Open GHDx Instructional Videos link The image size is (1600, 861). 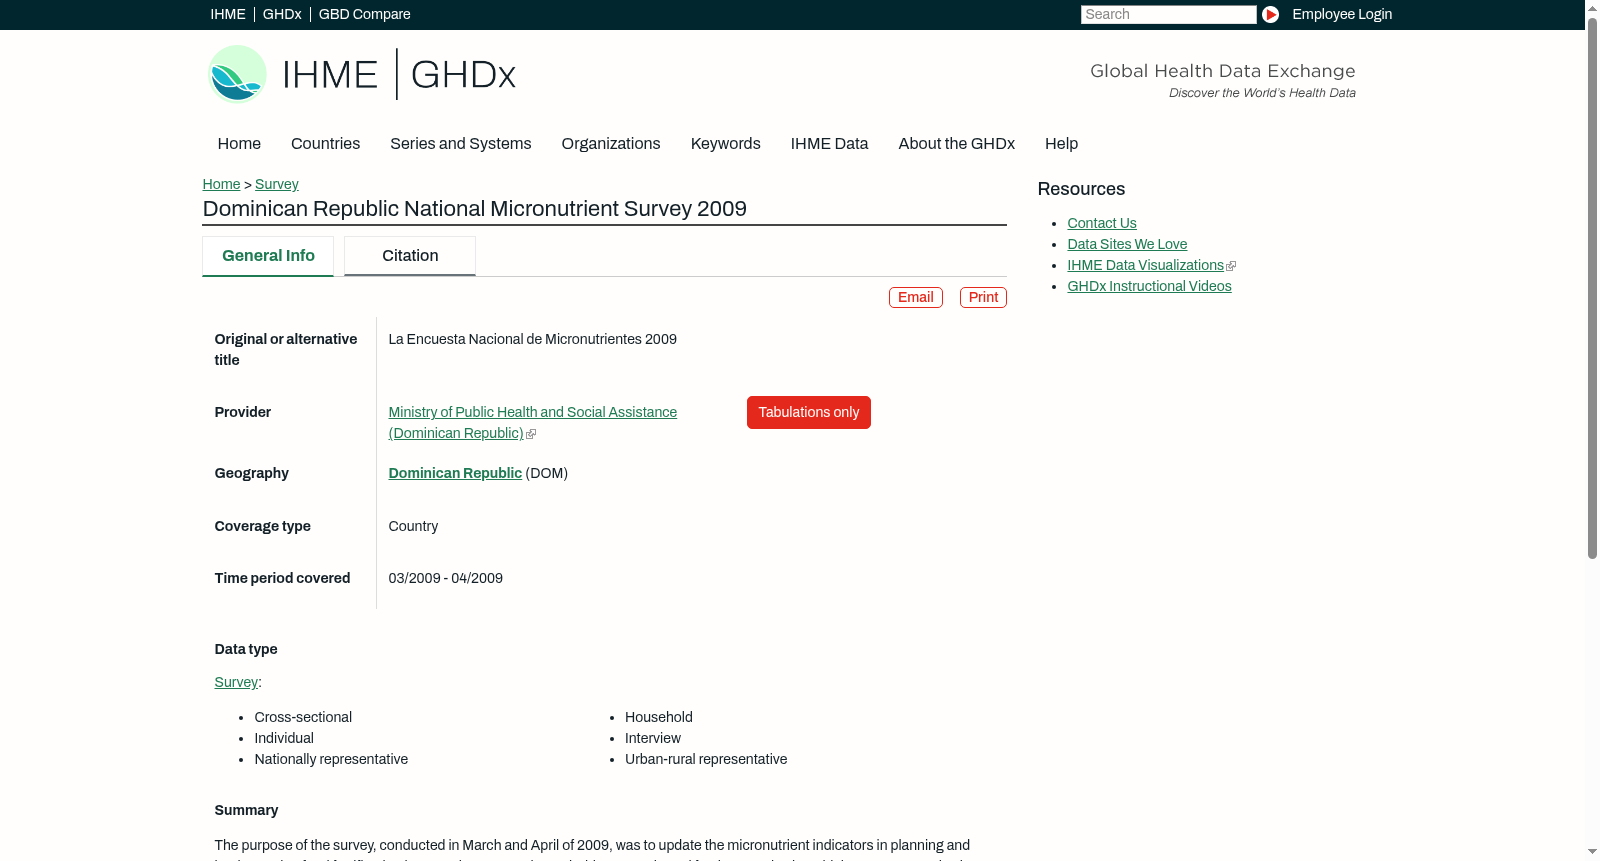pos(1149,286)
